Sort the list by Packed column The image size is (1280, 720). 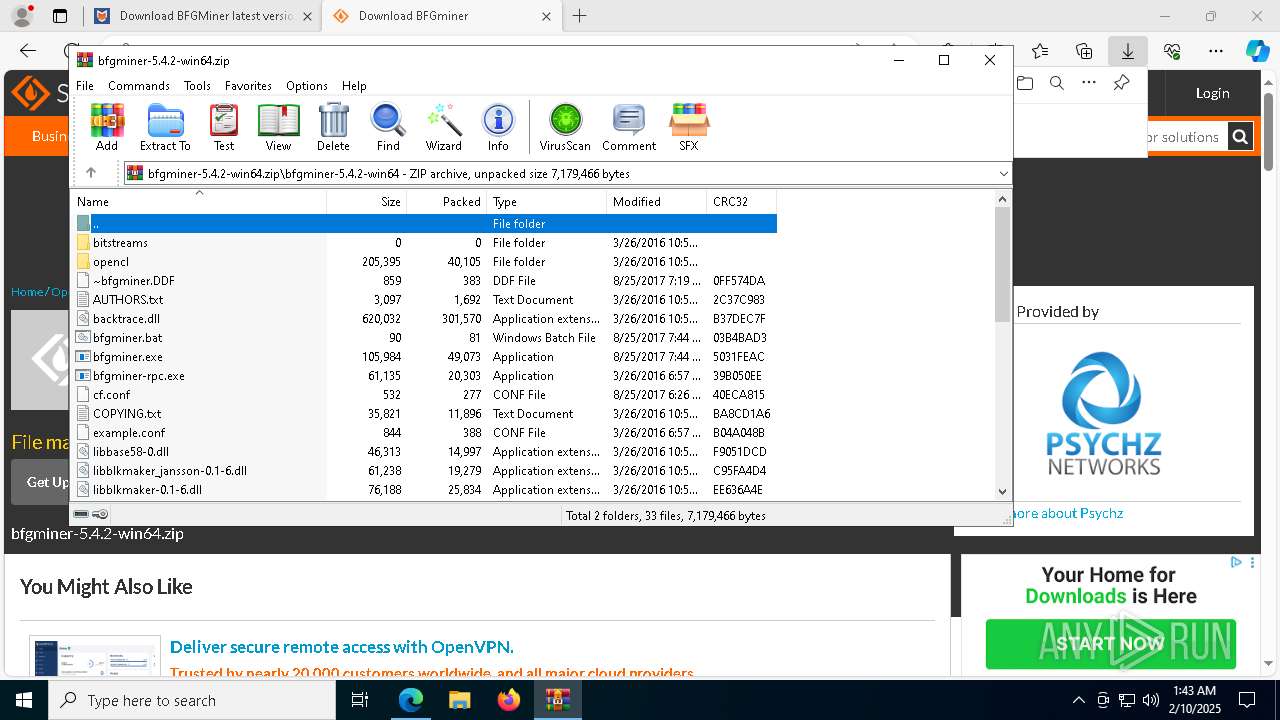point(446,202)
